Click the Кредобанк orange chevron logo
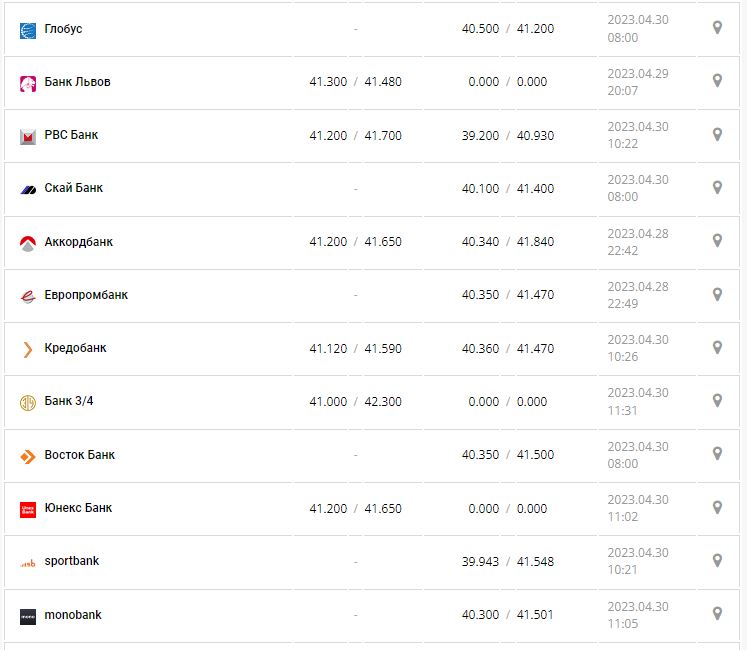Screen dimensions: 747x650 [x=28, y=349]
